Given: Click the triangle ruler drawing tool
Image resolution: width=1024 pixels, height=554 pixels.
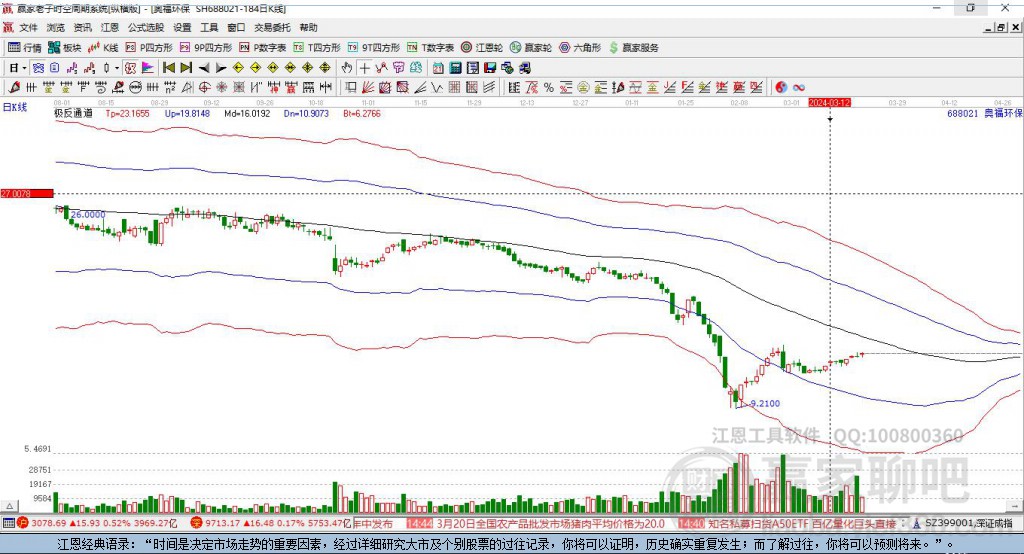Looking at the screenshot, I should [x=187, y=87].
